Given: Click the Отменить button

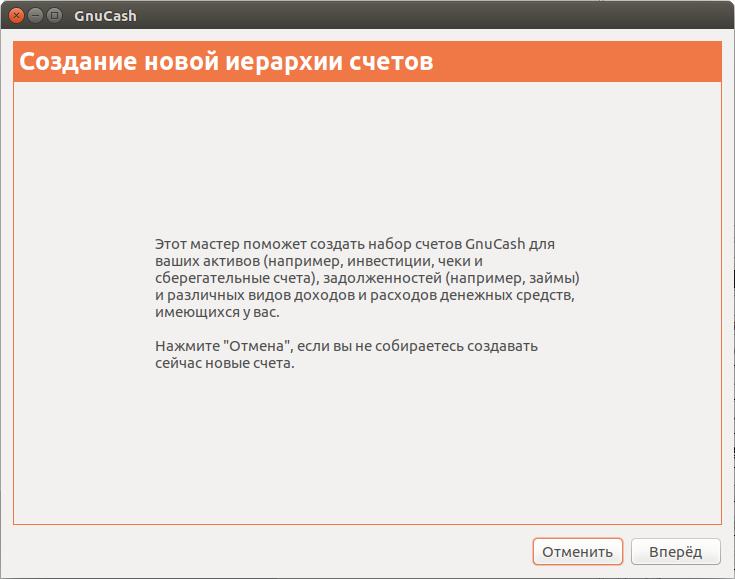Looking at the screenshot, I should (x=578, y=551).
